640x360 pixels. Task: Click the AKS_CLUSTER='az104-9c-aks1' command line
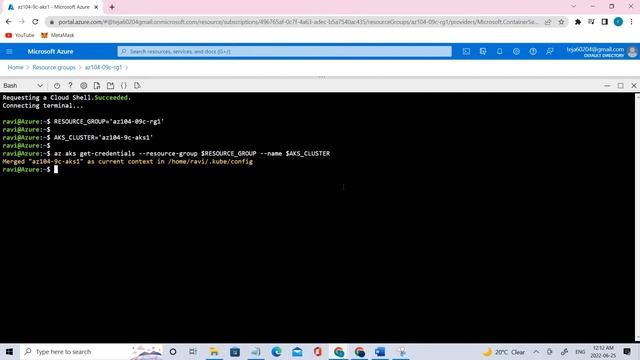click(103, 138)
